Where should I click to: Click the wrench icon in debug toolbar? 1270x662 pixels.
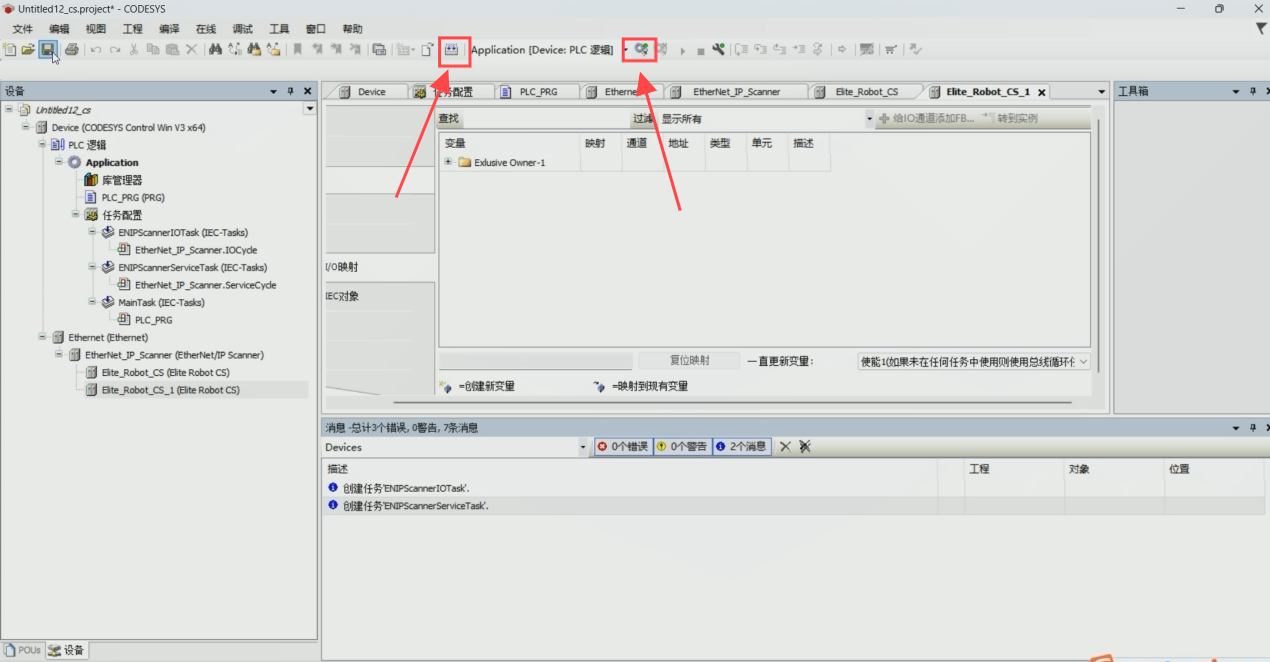[718, 49]
